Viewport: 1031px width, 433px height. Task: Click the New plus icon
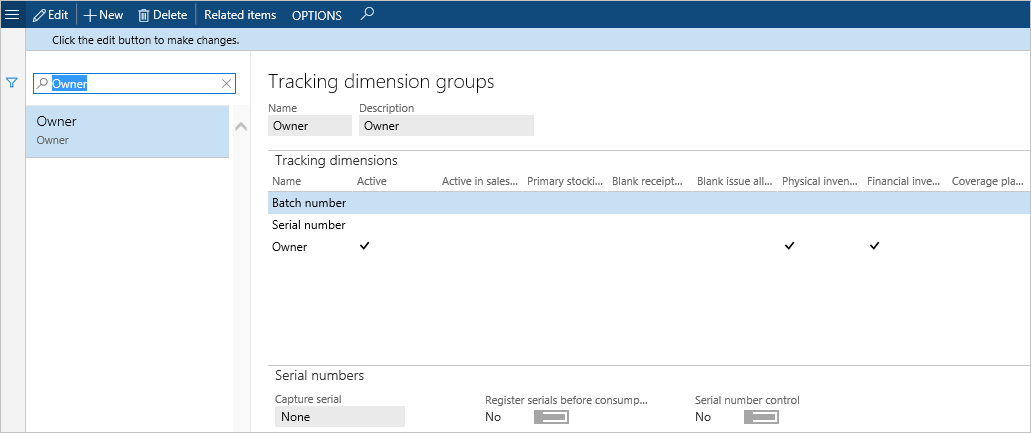coord(89,15)
